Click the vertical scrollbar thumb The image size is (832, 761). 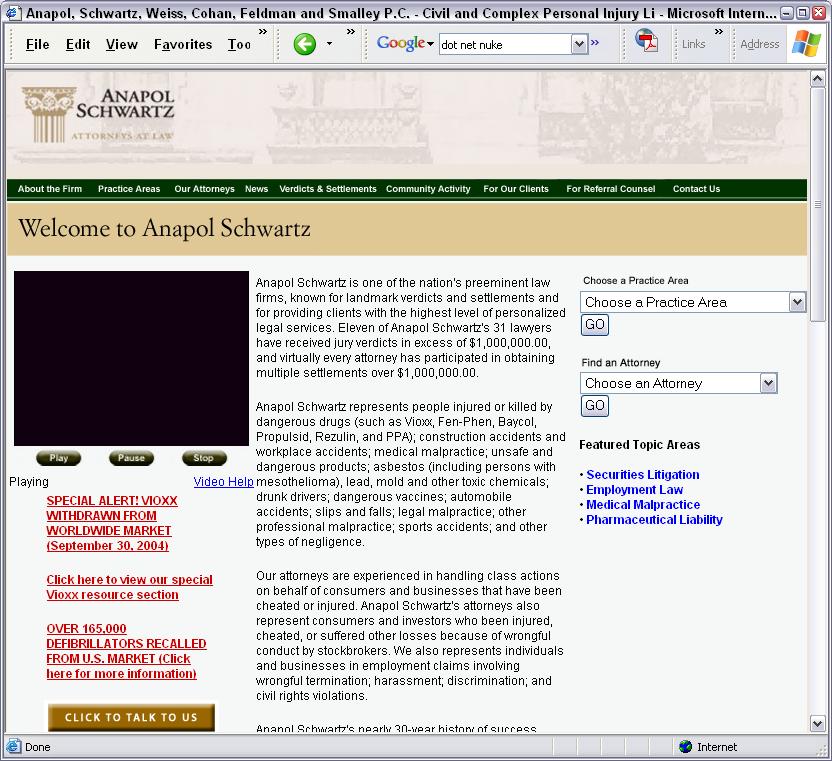(818, 204)
